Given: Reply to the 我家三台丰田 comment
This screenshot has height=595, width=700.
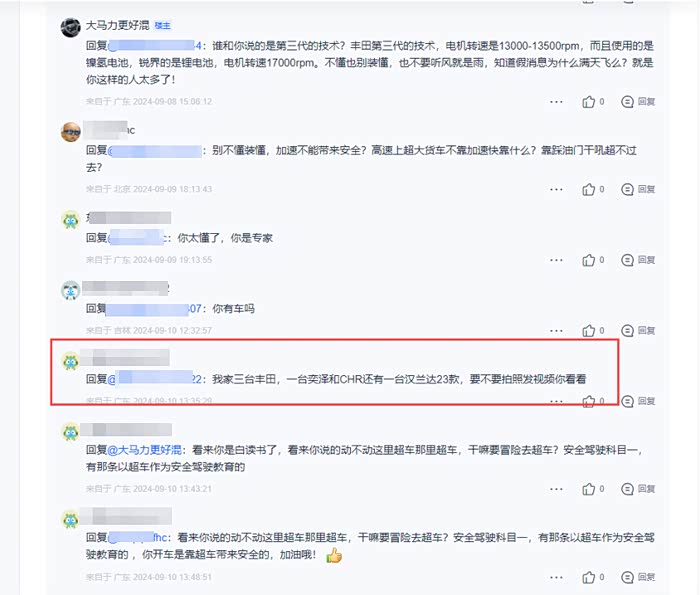Looking at the screenshot, I should [638, 401].
